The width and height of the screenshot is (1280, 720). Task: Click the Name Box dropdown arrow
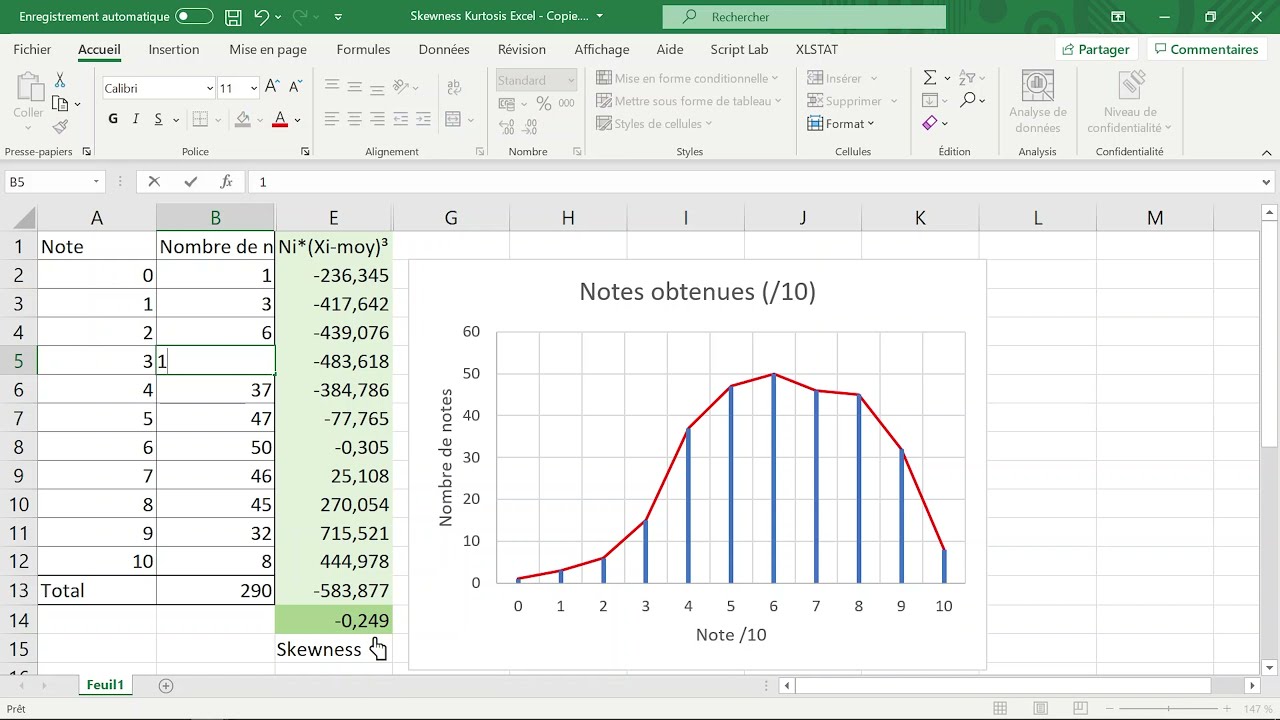coord(96,182)
